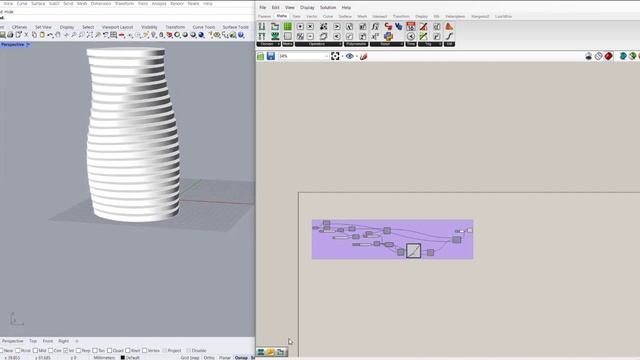Uncheck the Int osnap checkbox

coord(65,351)
